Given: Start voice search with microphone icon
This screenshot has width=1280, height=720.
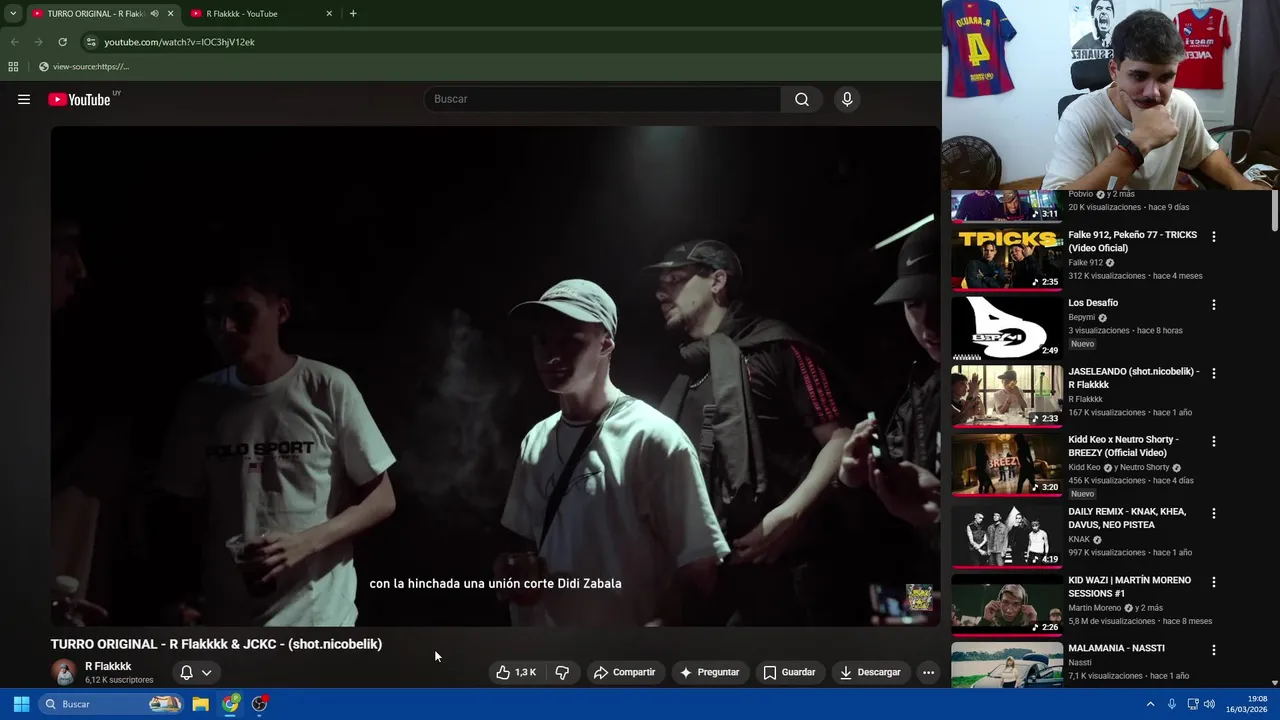Looking at the screenshot, I should coord(847,99).
